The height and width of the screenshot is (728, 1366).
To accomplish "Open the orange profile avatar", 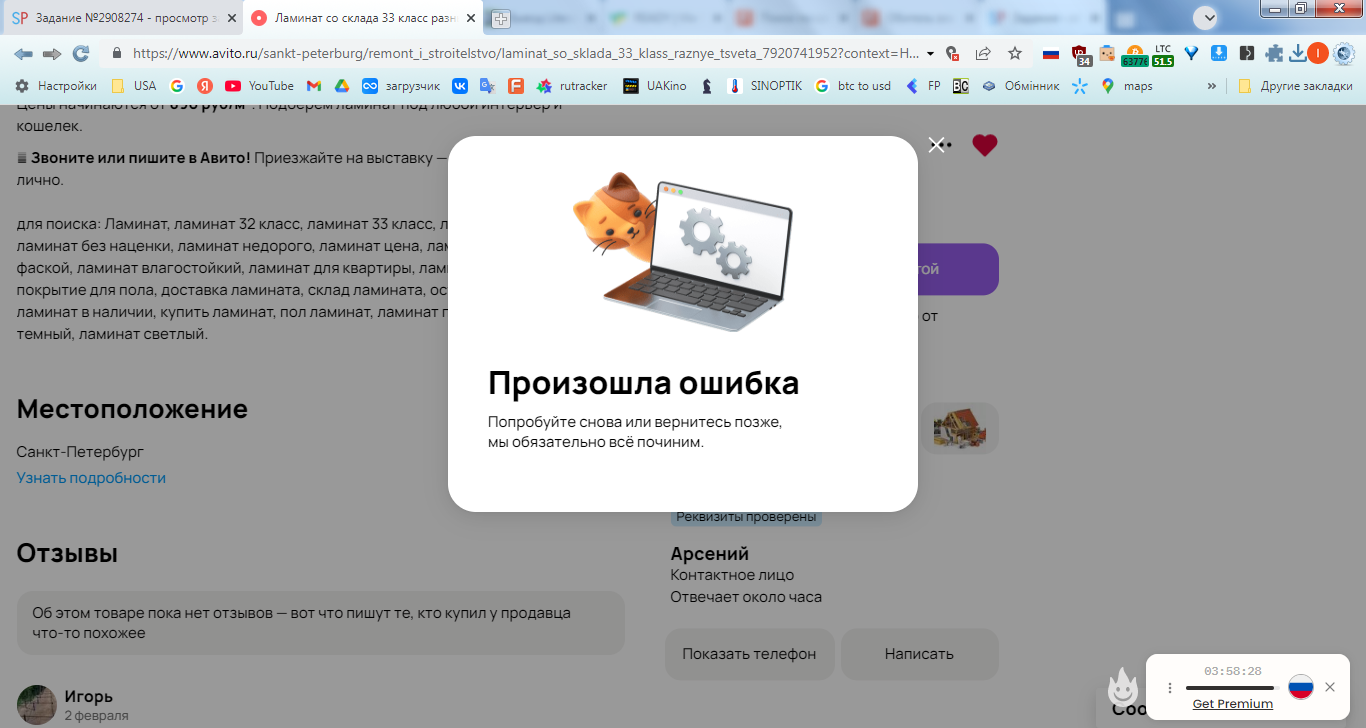I will coord(1318,53).
